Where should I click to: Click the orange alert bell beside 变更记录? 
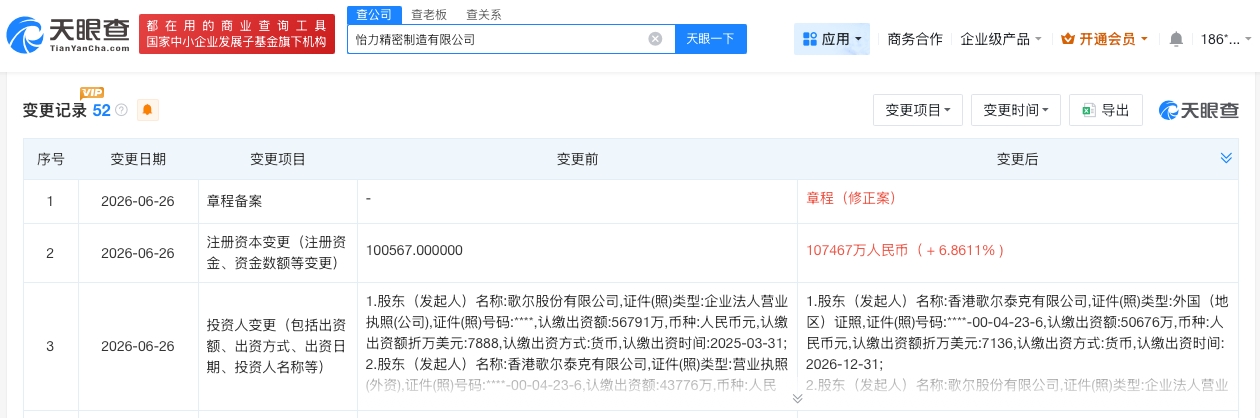(148, 110)
